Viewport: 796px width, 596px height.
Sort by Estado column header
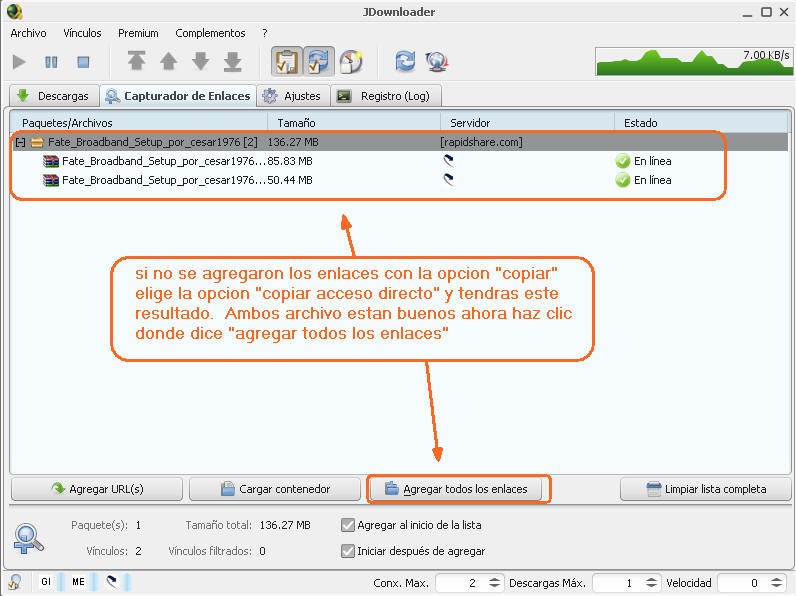tap(700, 123)
